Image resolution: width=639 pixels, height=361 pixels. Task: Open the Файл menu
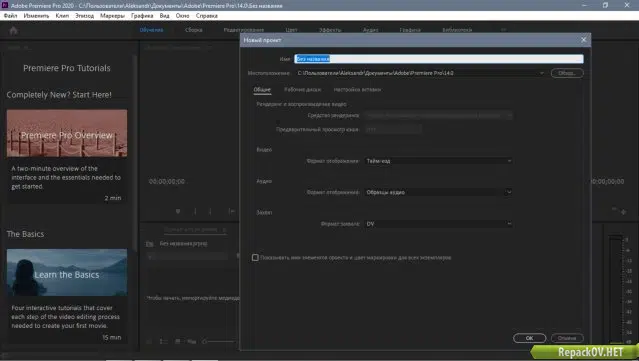point(11,16)
